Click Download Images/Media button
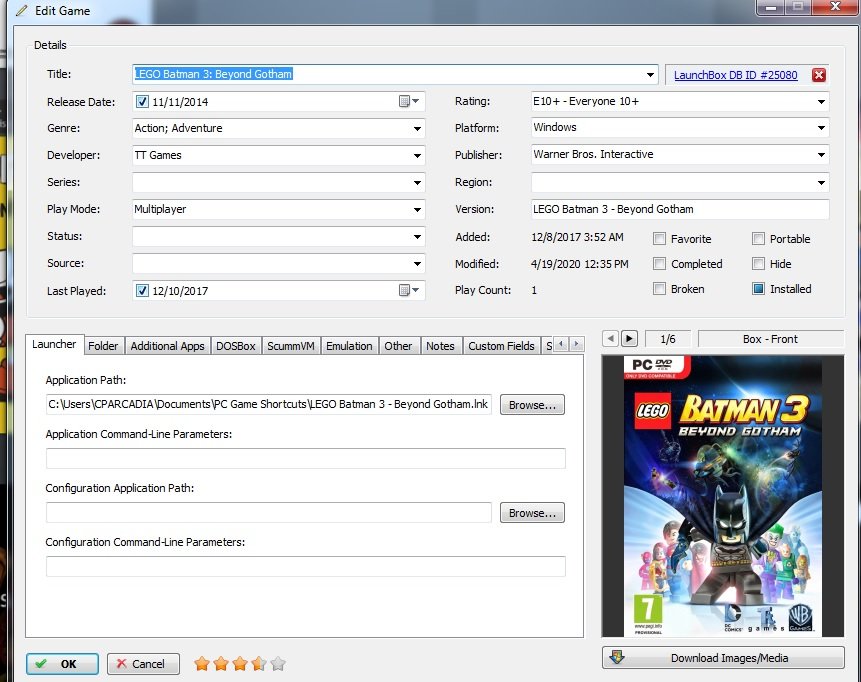The image size is (861, 682). click(x=723, y=658)
